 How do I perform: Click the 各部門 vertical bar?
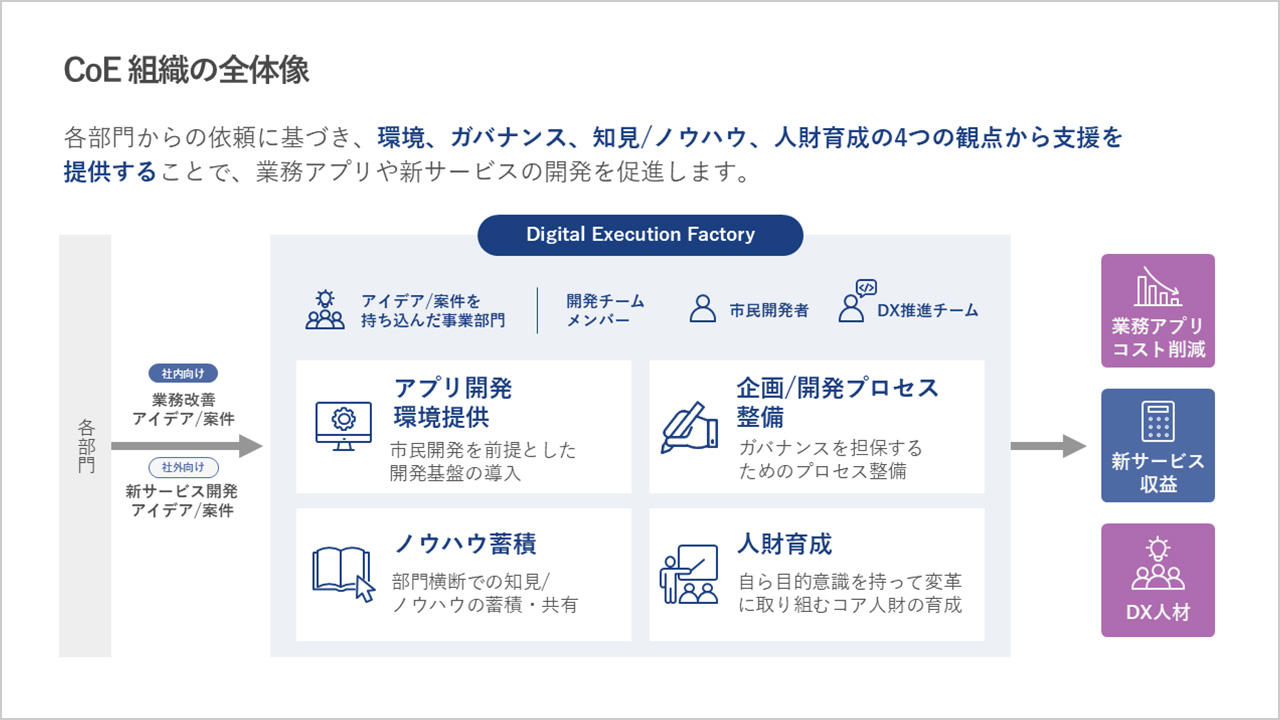point(85,446)
